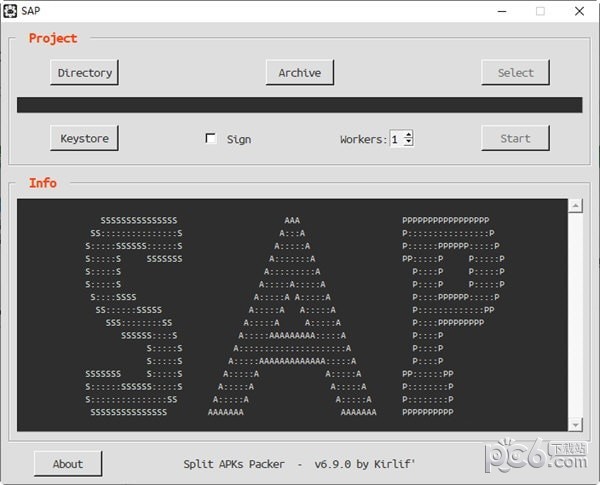
Task: Minimize the SAP window
Action: click(502, 11)
